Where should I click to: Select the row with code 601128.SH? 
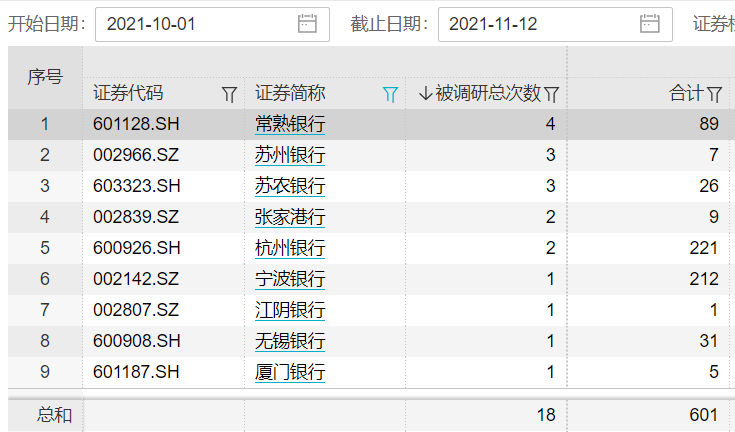[x=135, y=125]
